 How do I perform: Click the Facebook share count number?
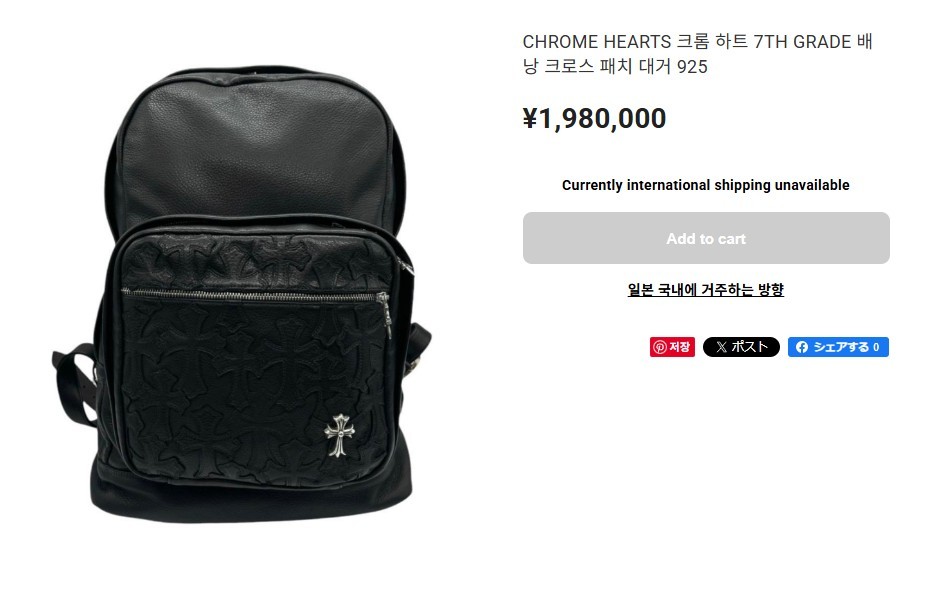876,347
